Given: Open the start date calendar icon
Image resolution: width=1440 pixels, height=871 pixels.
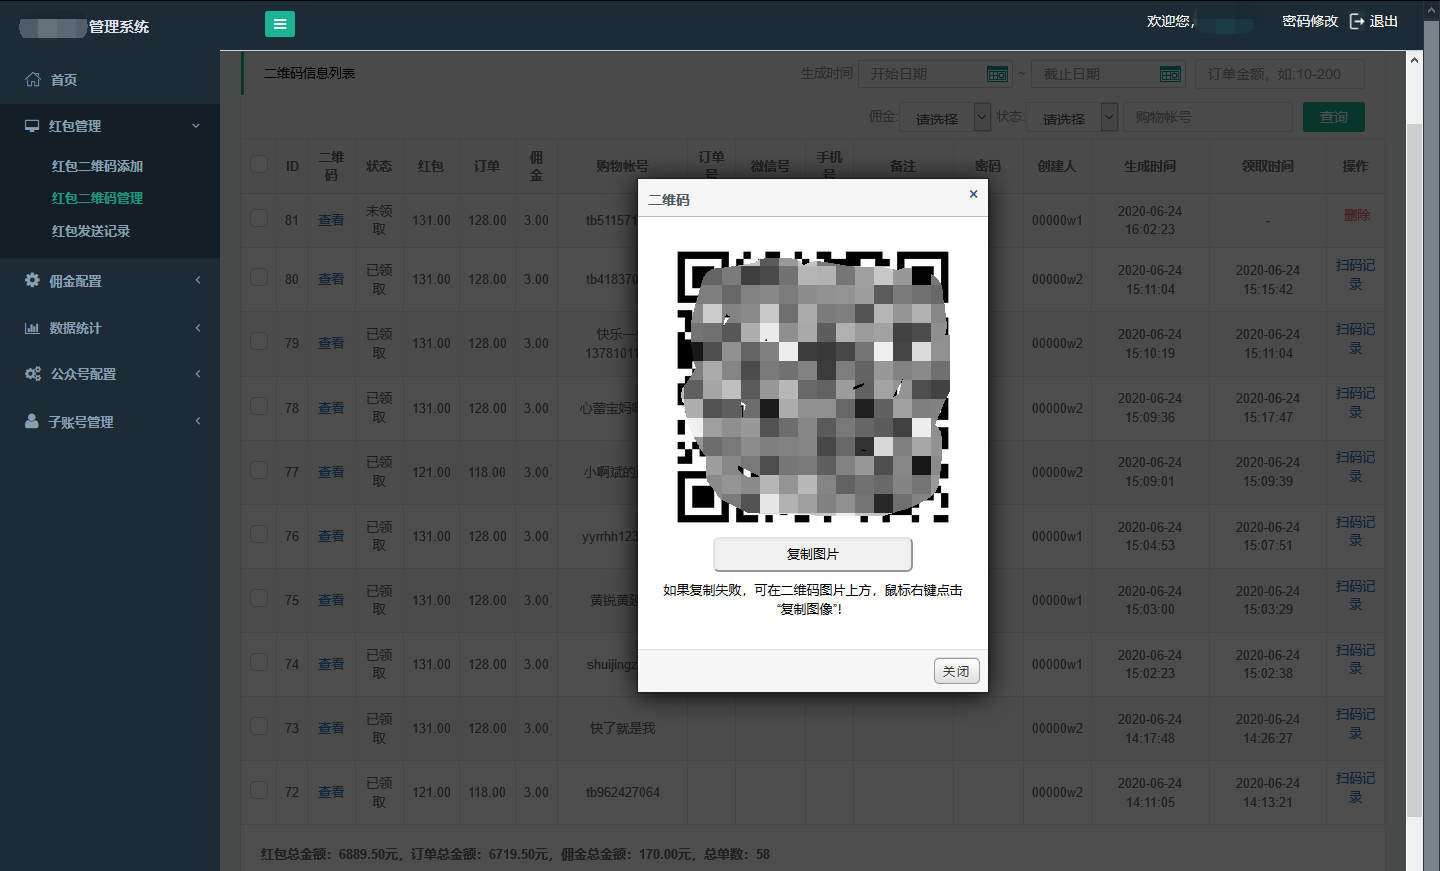Looking at the screenshot, I should point(997,74).
